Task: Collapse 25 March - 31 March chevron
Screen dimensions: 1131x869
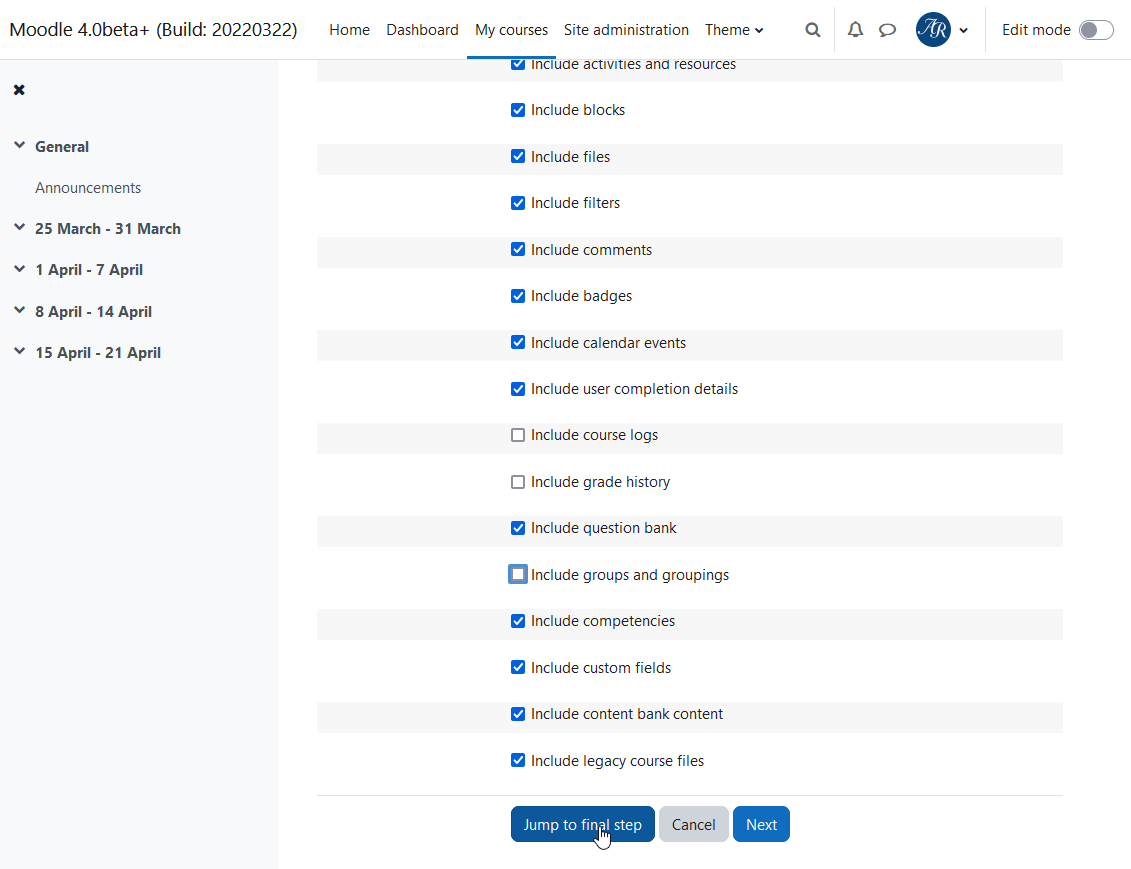Action: click(x=19, y=228)
